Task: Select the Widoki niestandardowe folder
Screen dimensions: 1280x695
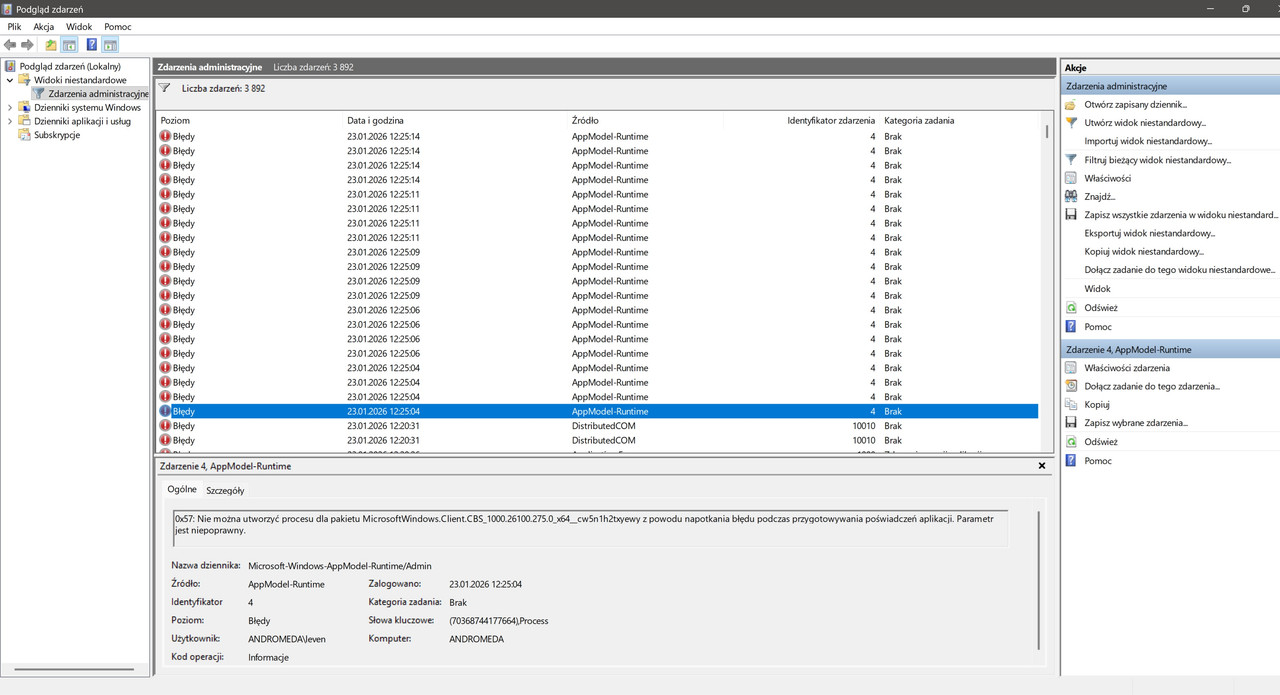Action: (x=80, y=80)
